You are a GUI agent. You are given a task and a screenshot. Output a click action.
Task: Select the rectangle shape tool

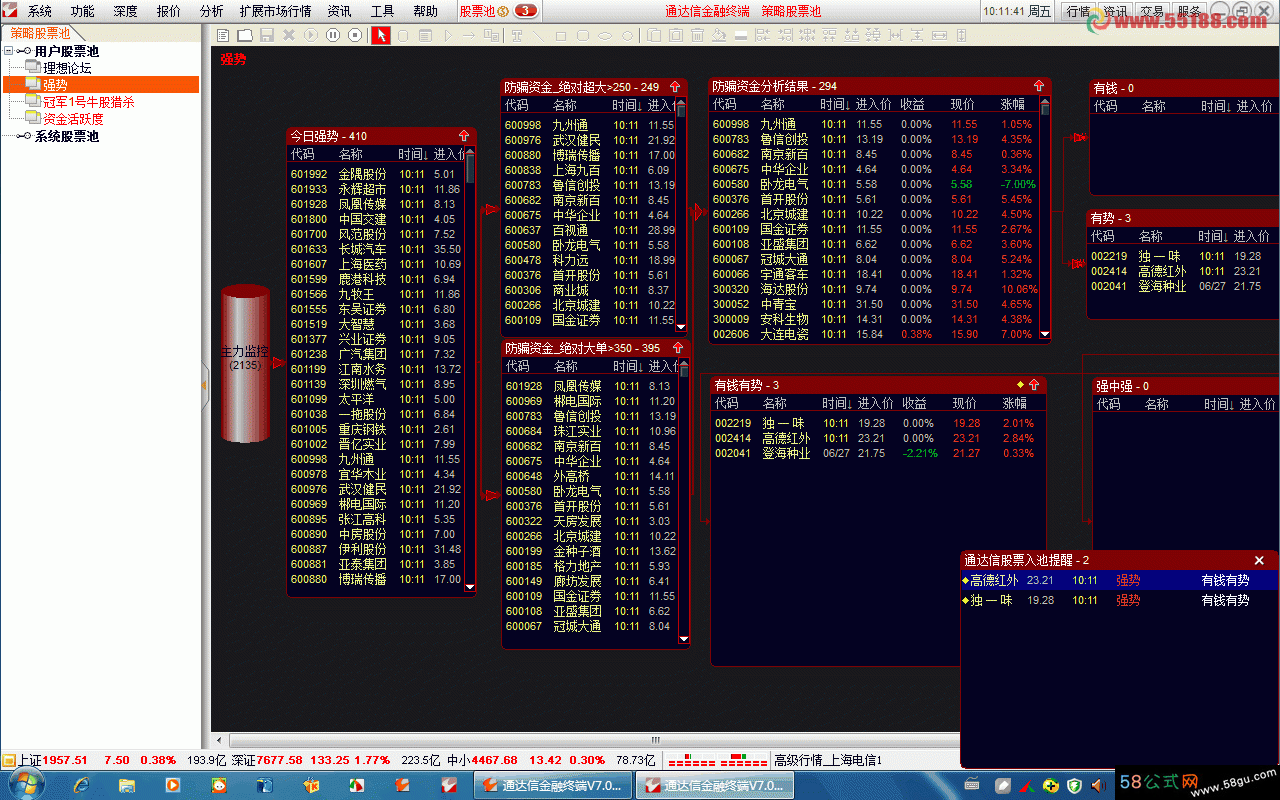[x=560, y=35]
